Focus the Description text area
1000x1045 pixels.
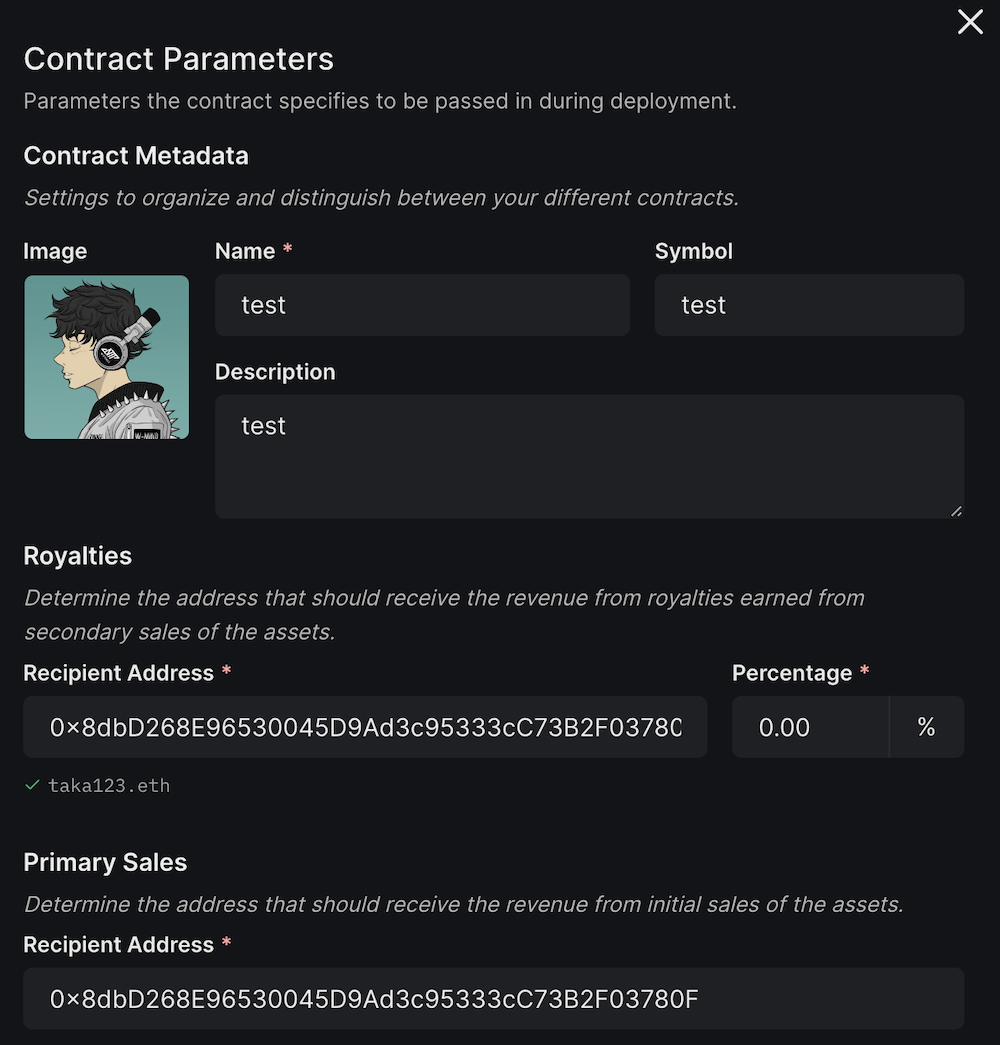[588, 455]
